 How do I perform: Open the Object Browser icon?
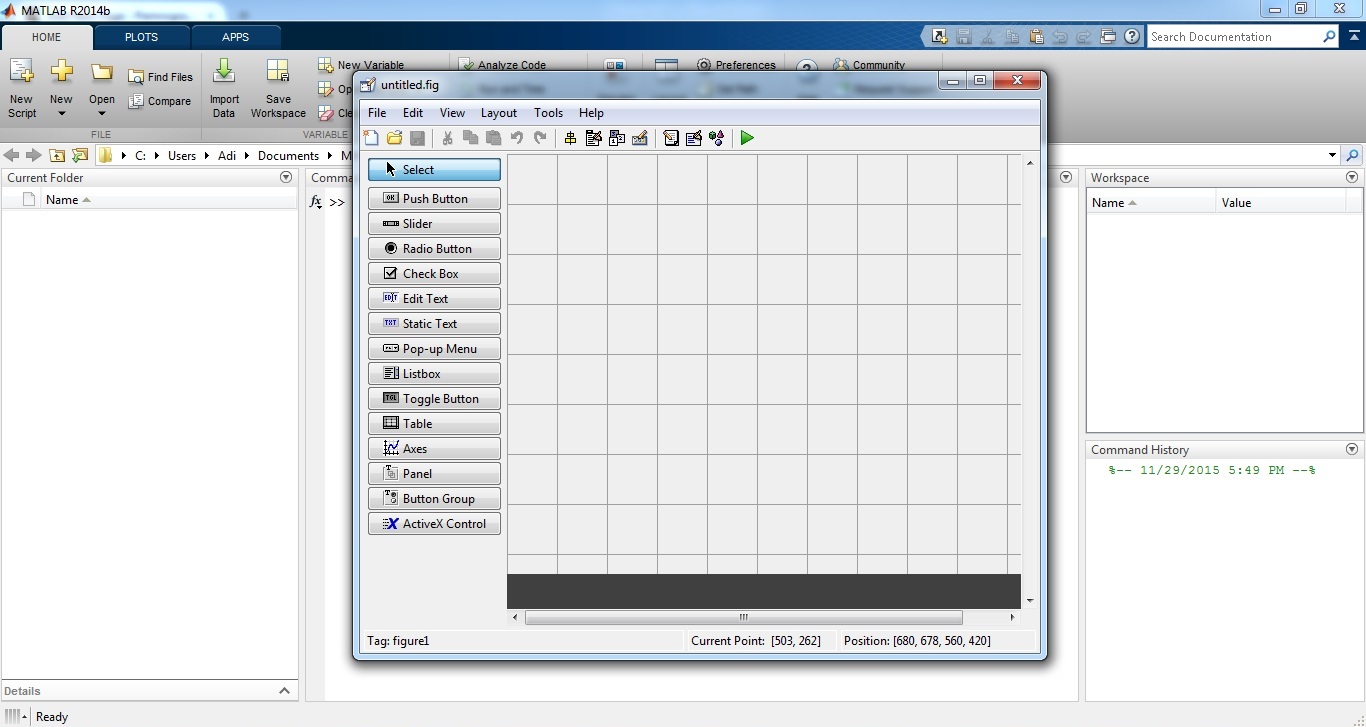point(716,138)
